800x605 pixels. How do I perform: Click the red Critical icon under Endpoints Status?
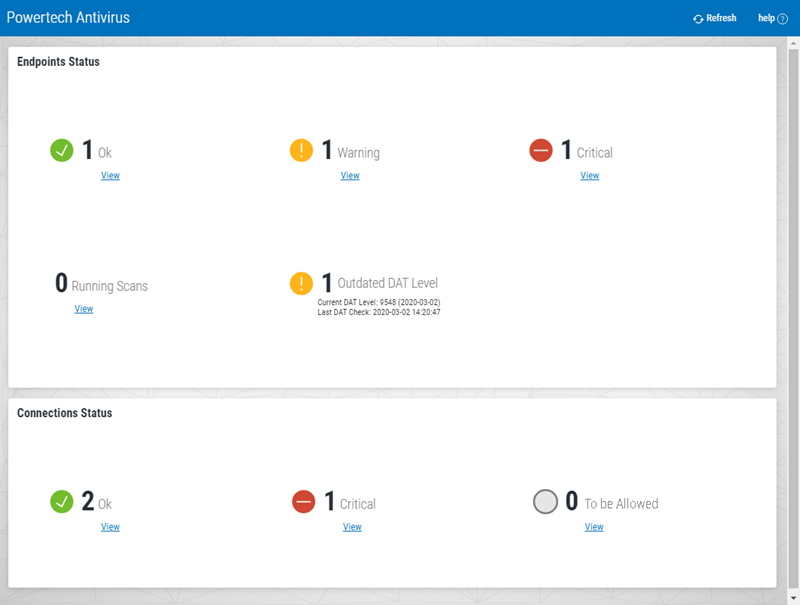pyautogui.click(x=541, y=150)
